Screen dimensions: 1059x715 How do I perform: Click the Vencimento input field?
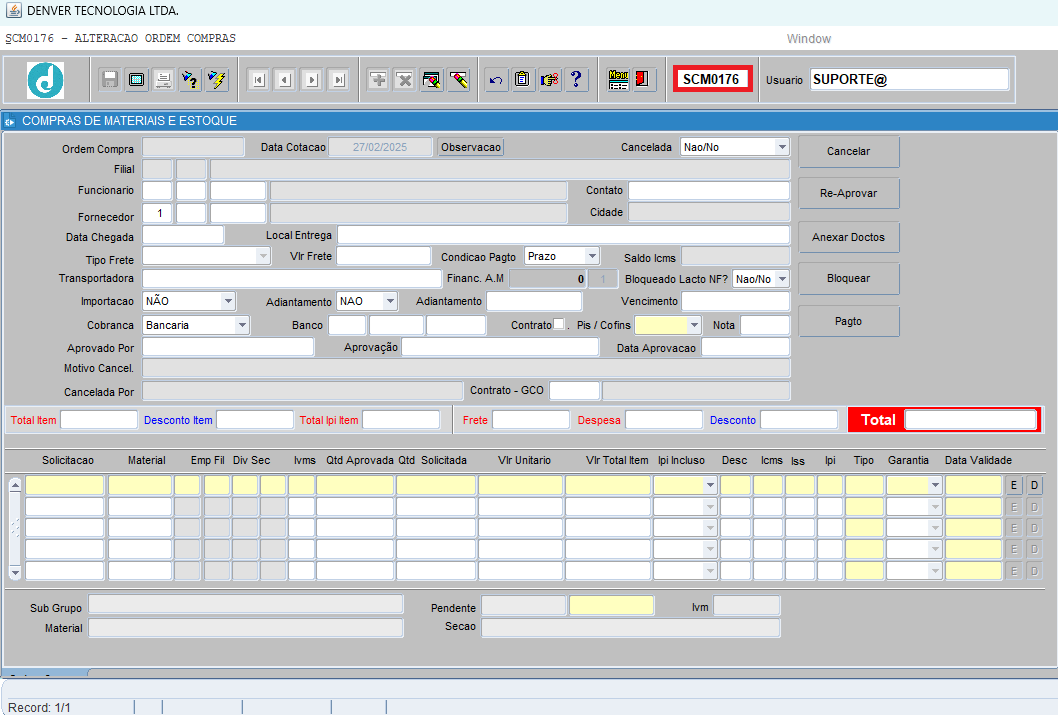735,300
